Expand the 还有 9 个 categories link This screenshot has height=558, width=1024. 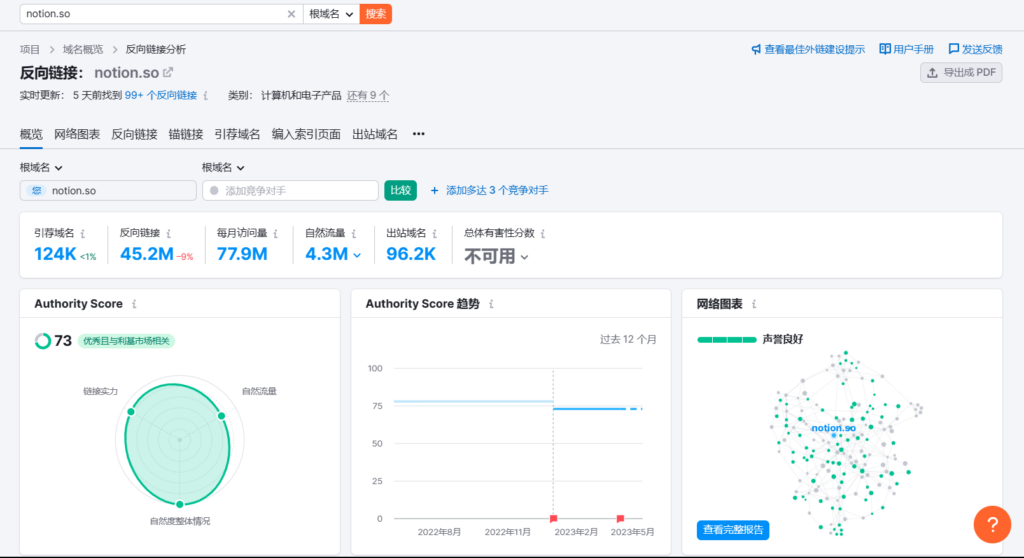tap(368, 95)
